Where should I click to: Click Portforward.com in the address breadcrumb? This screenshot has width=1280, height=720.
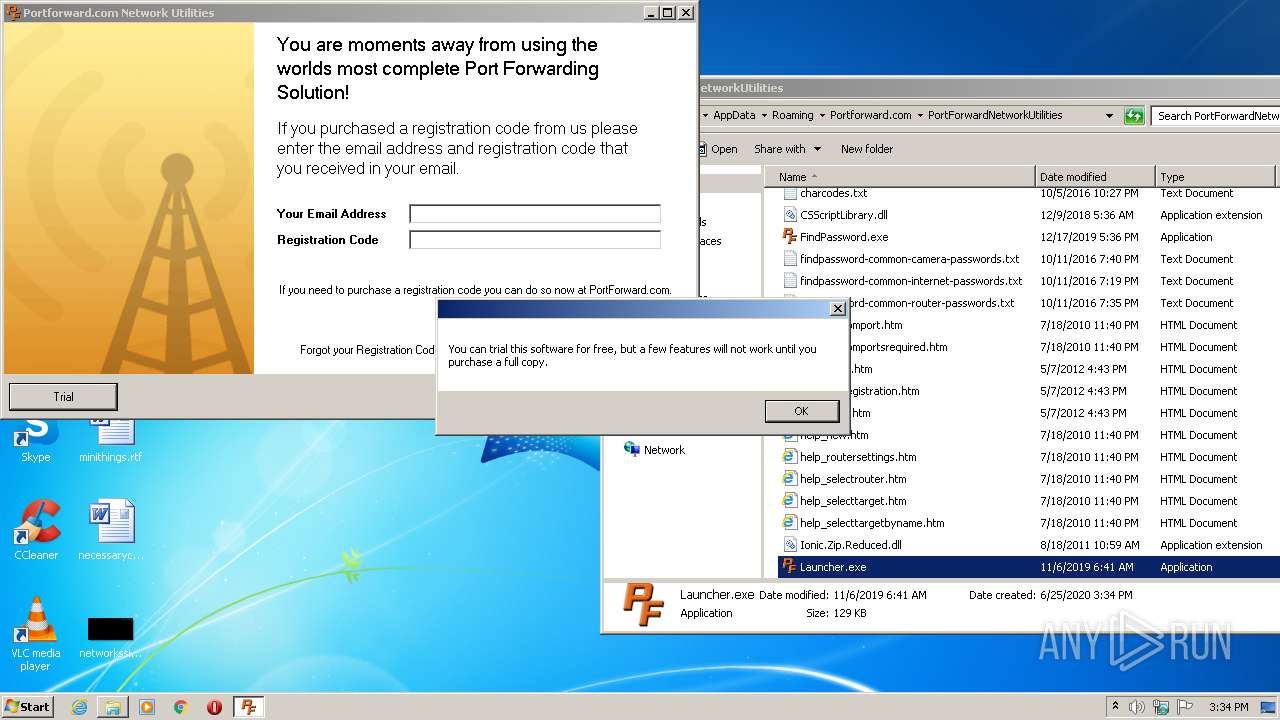pos(870,116)
